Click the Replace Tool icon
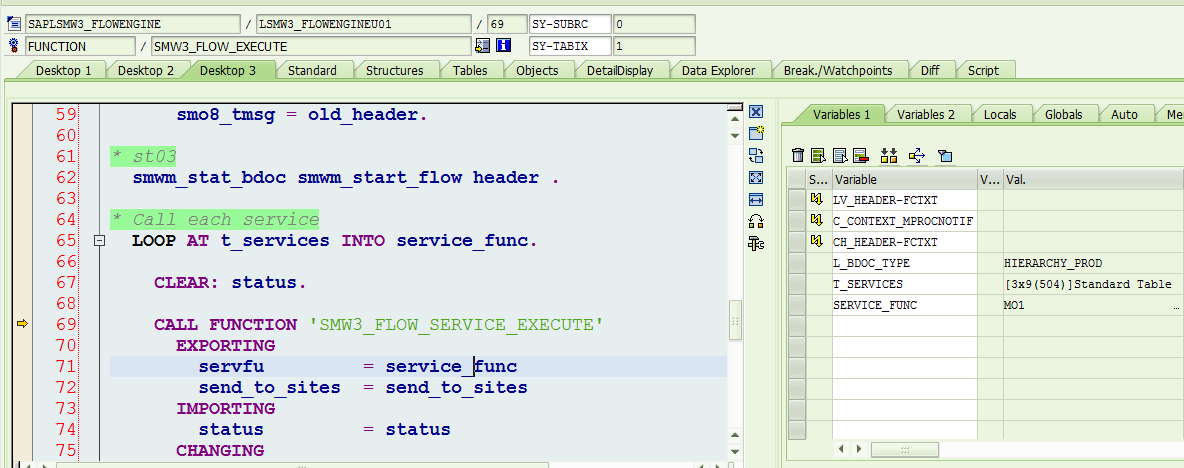This screenshot has width=1184, height=468. 756,155
